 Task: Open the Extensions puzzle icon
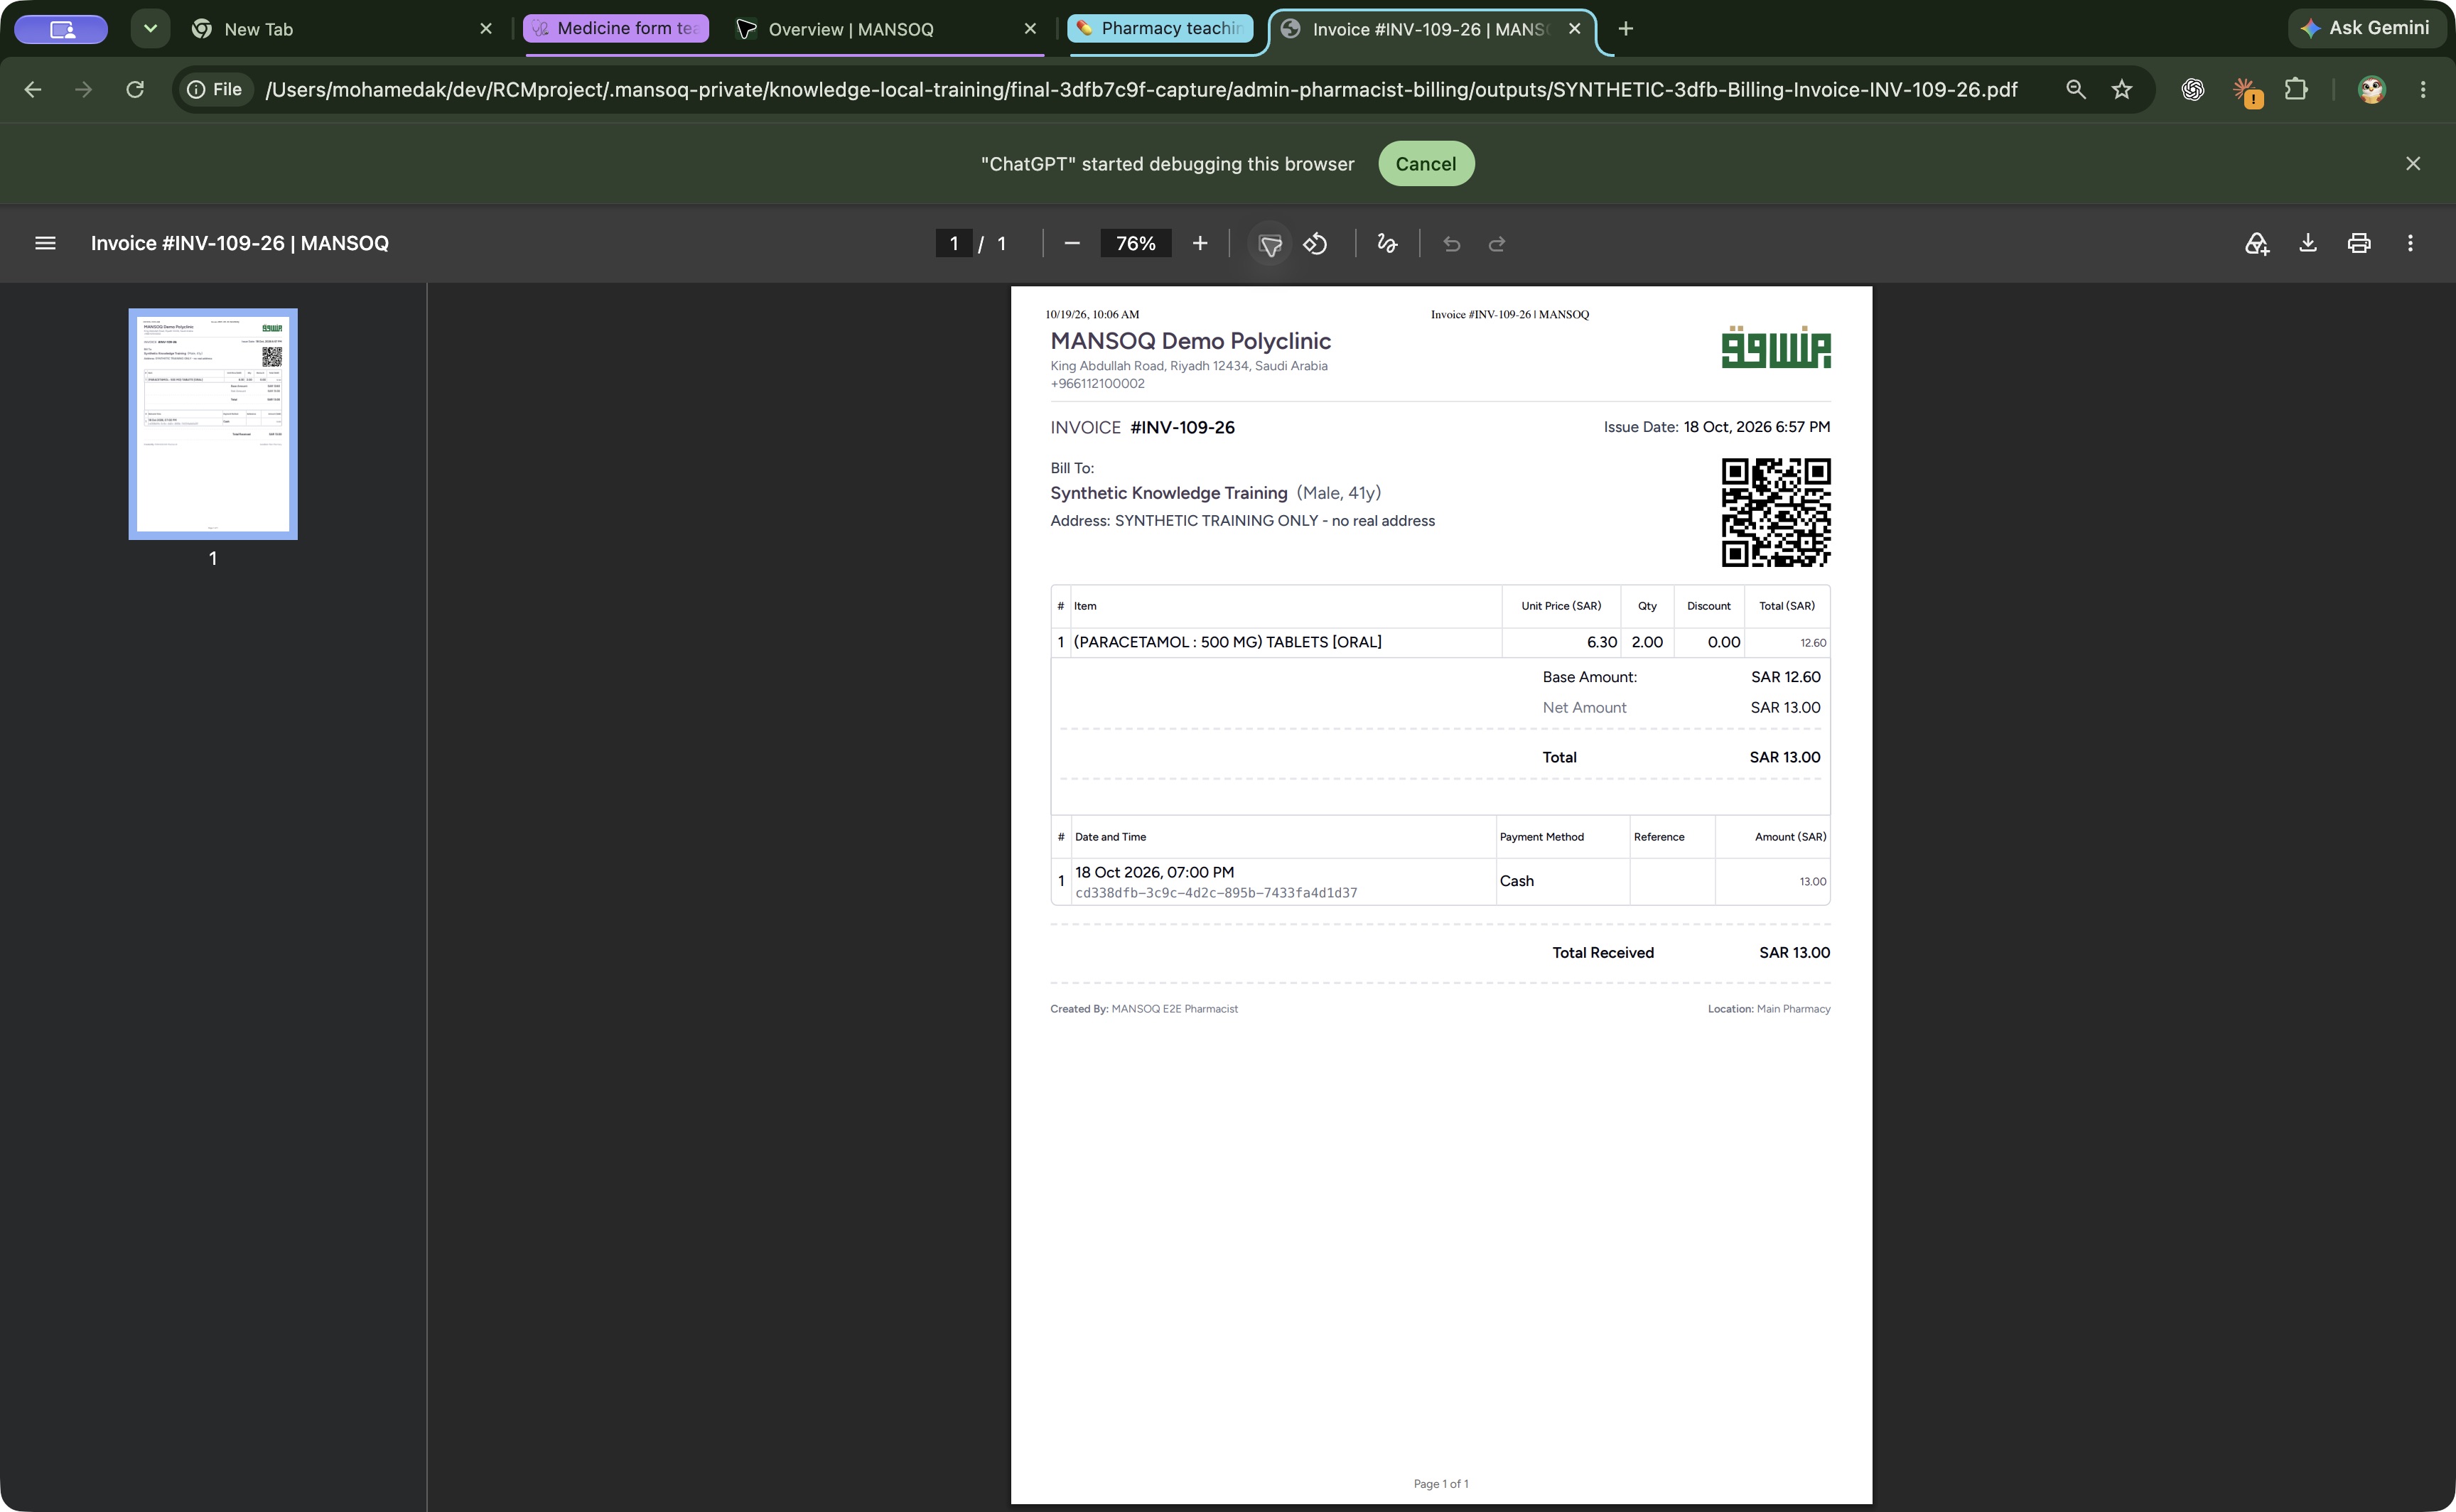click(x=2296, y=89)
